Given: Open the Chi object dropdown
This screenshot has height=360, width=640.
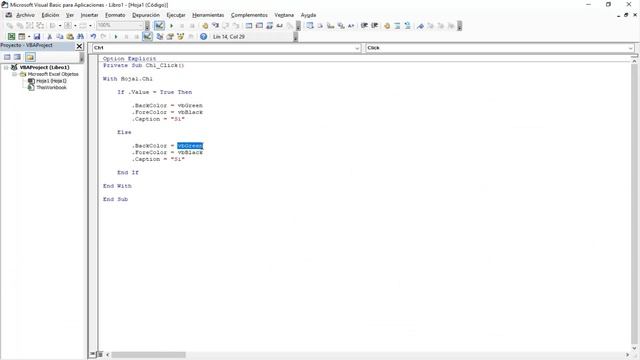Looking at the screenshot, I should [357, 48].
